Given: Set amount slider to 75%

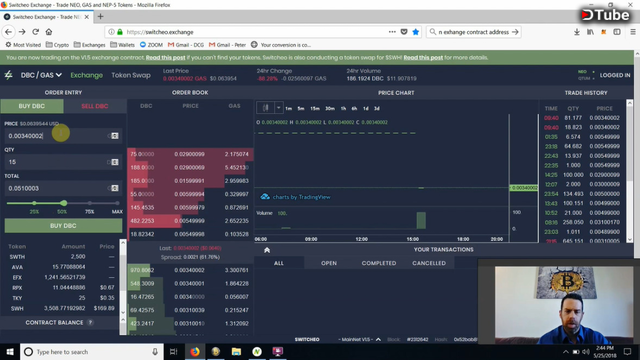Looking at the screenshot, I should click(90, 203).
